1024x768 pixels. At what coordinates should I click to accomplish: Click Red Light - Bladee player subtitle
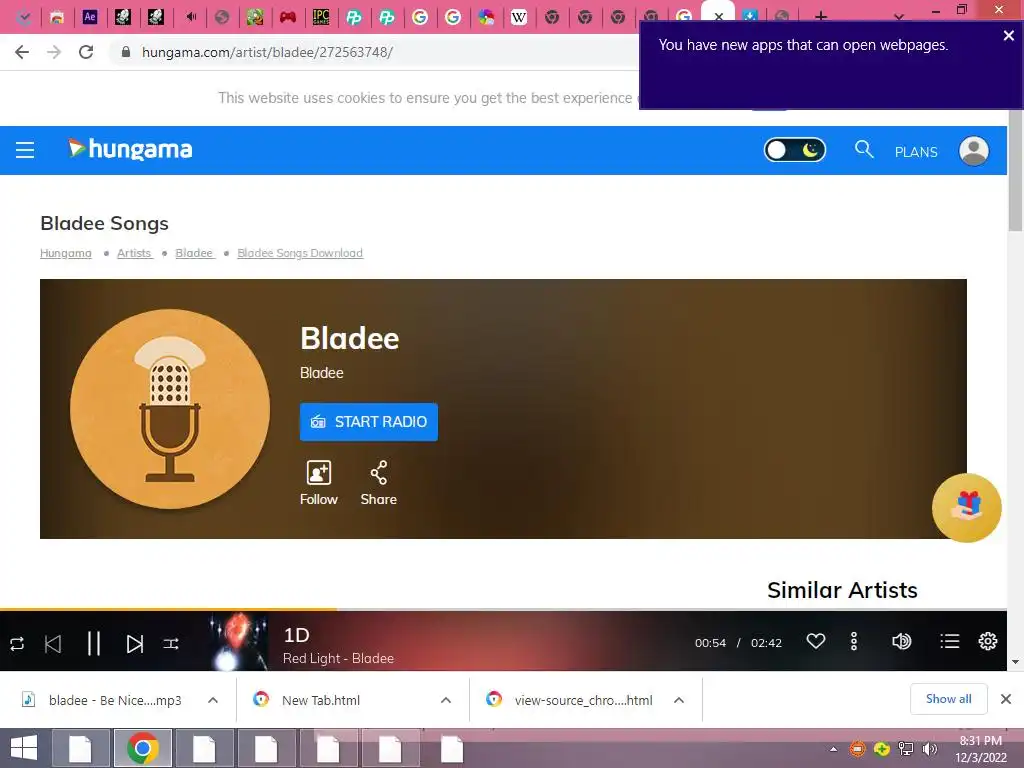(x=338, y=658)
